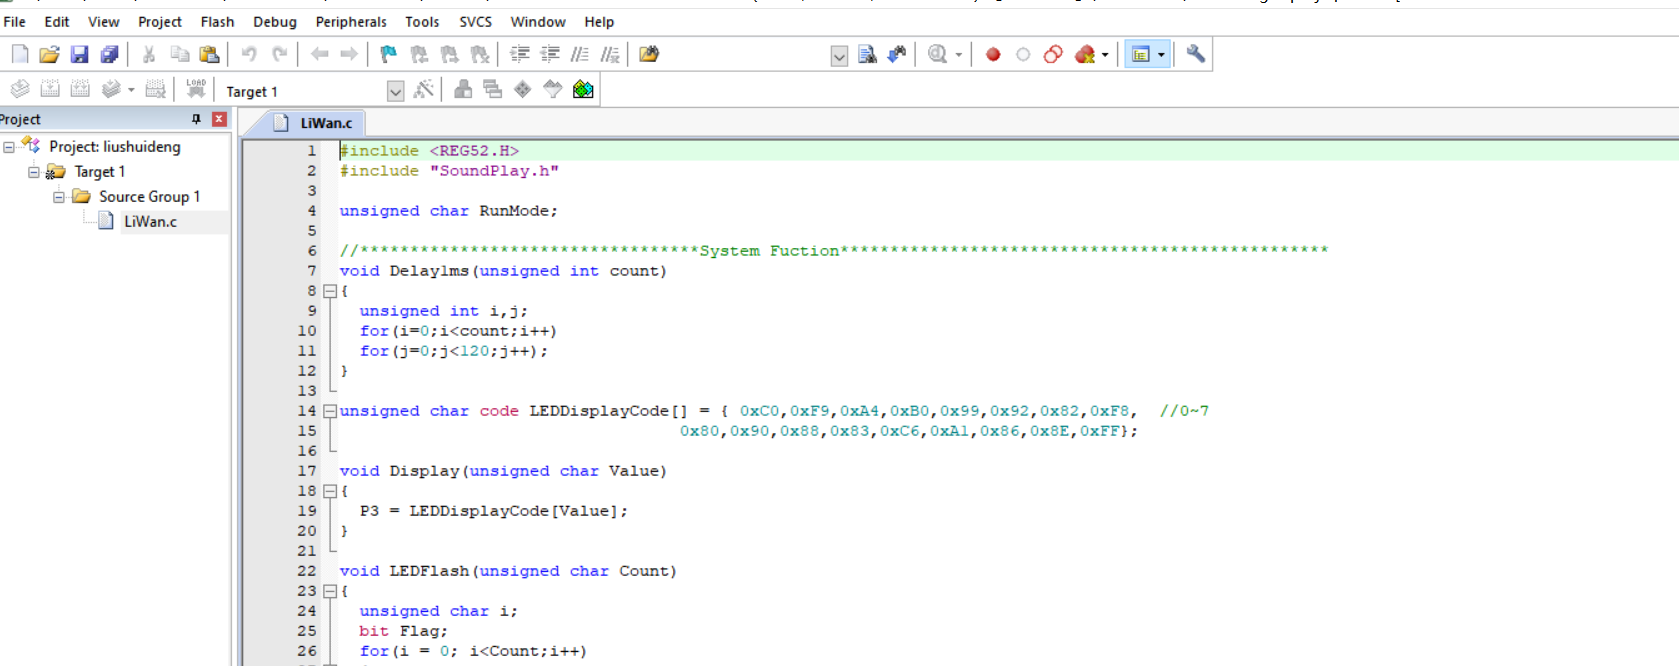Collapse code fold at line 8
The height and width of the screenshot is (666, 1679).
[330, 291]
